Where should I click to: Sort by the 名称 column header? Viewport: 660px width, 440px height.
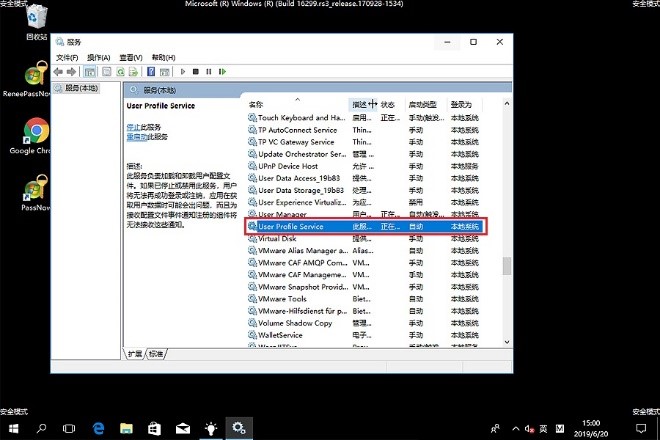[x=296, y=104]
